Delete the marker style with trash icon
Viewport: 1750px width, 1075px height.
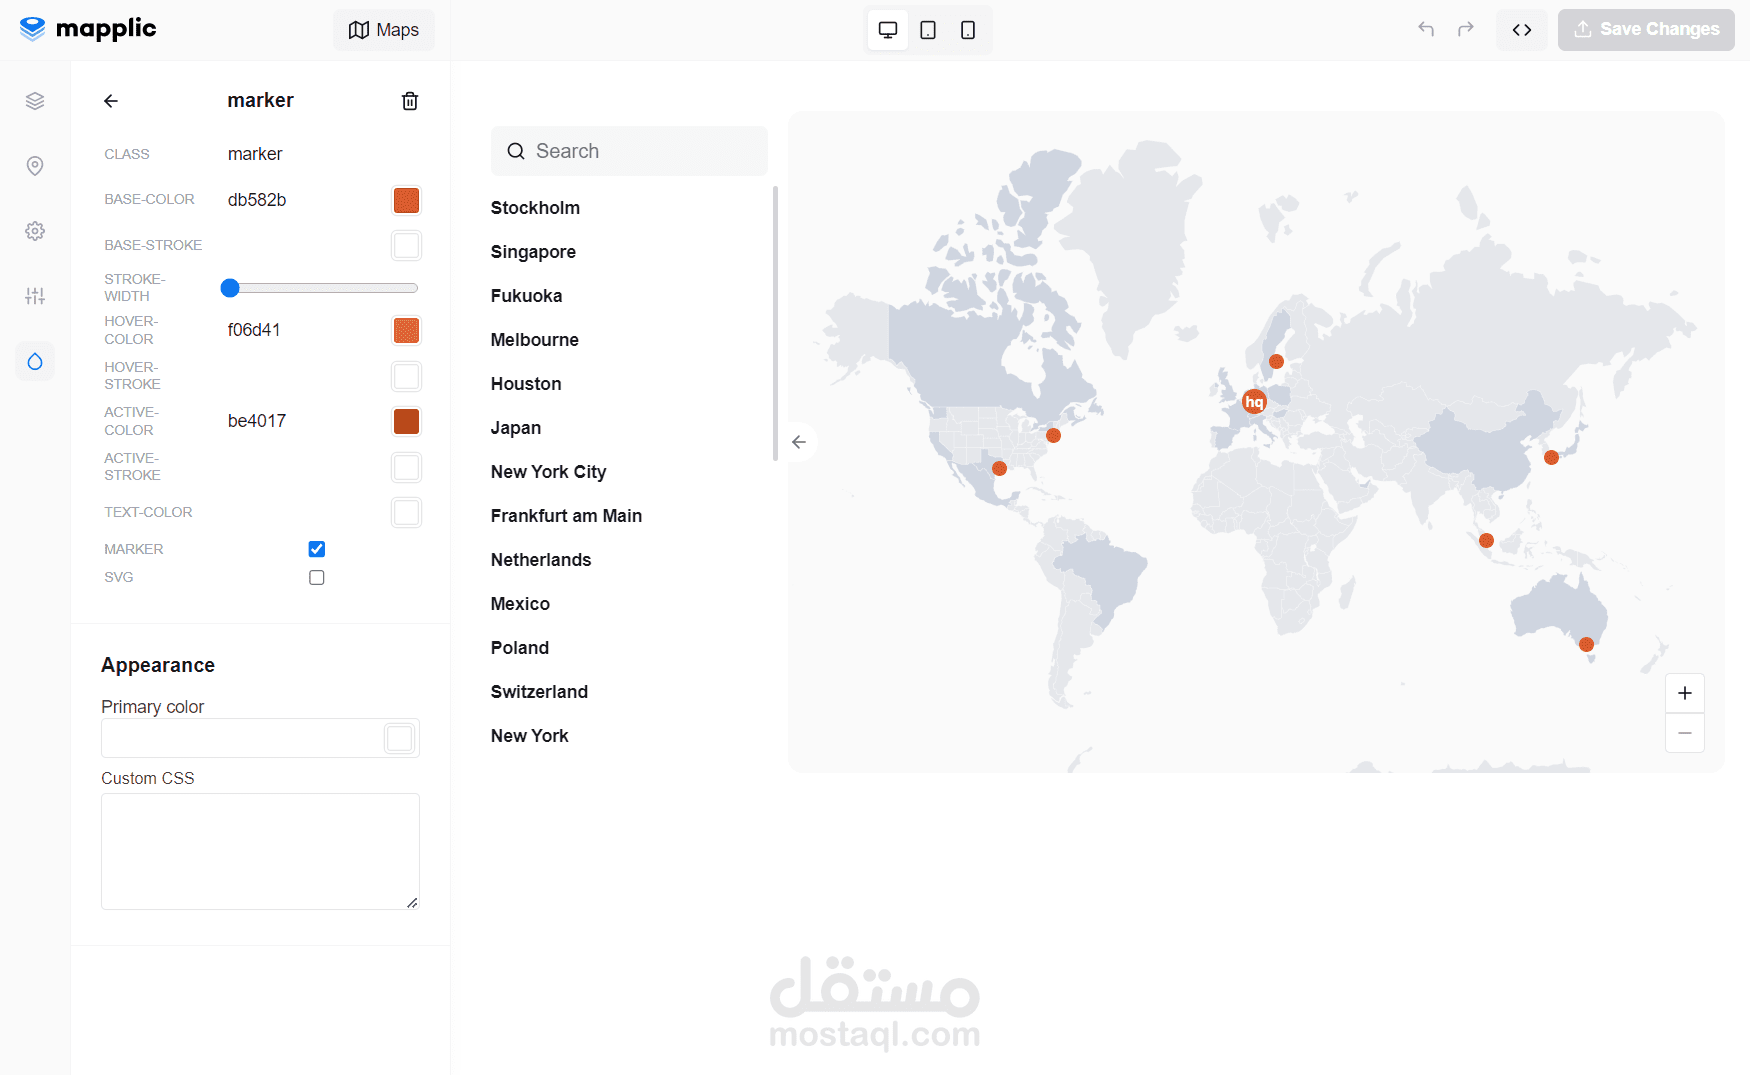click(410, 101)
